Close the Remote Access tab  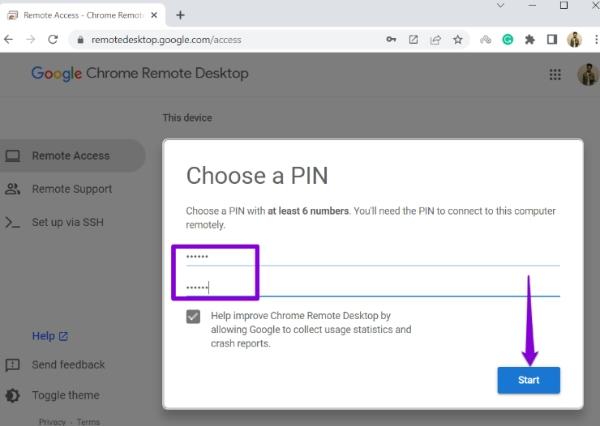[154, 15]
